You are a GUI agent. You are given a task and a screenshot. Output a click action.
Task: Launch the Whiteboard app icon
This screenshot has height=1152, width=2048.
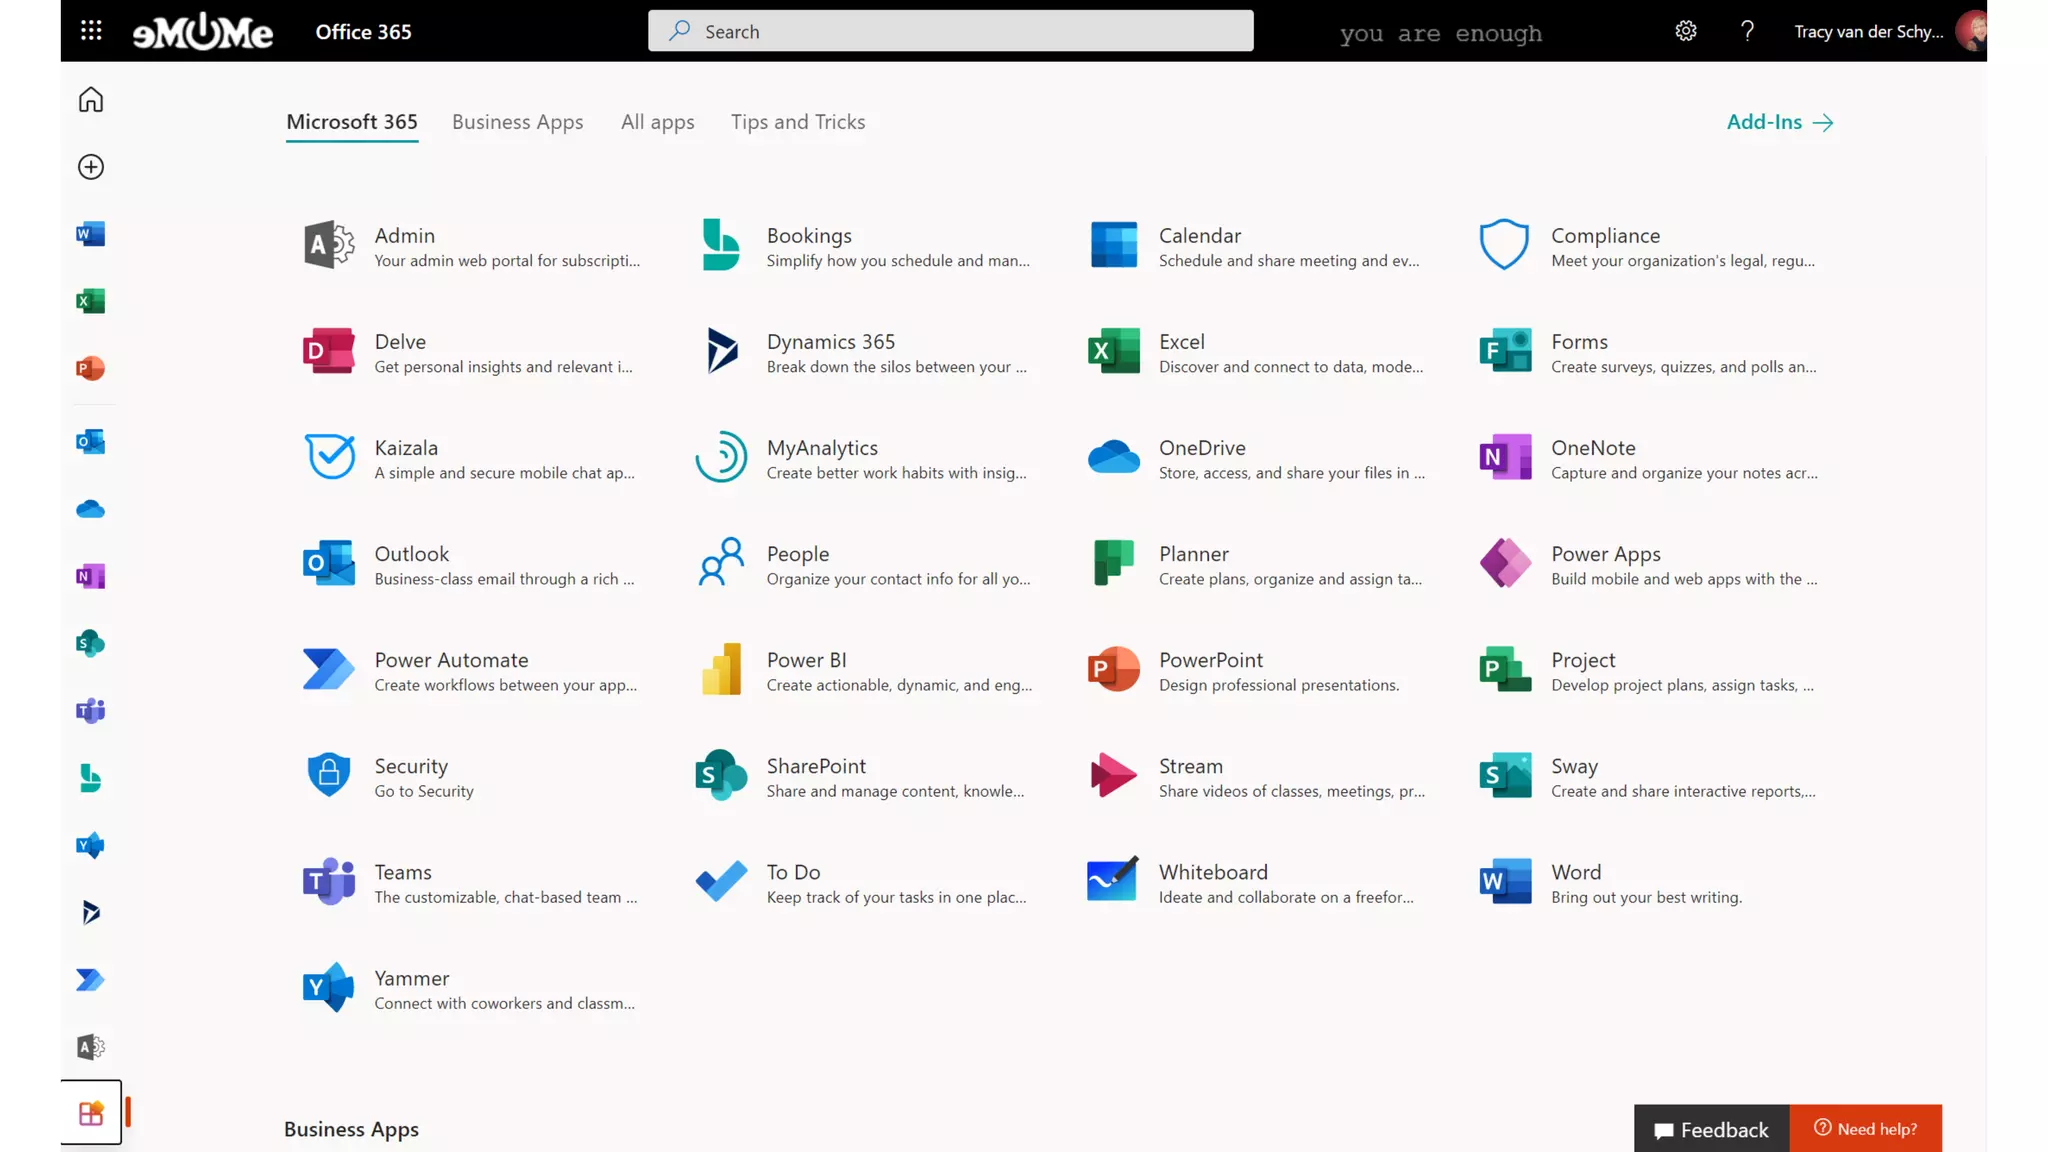click(x=1113, y=882)
